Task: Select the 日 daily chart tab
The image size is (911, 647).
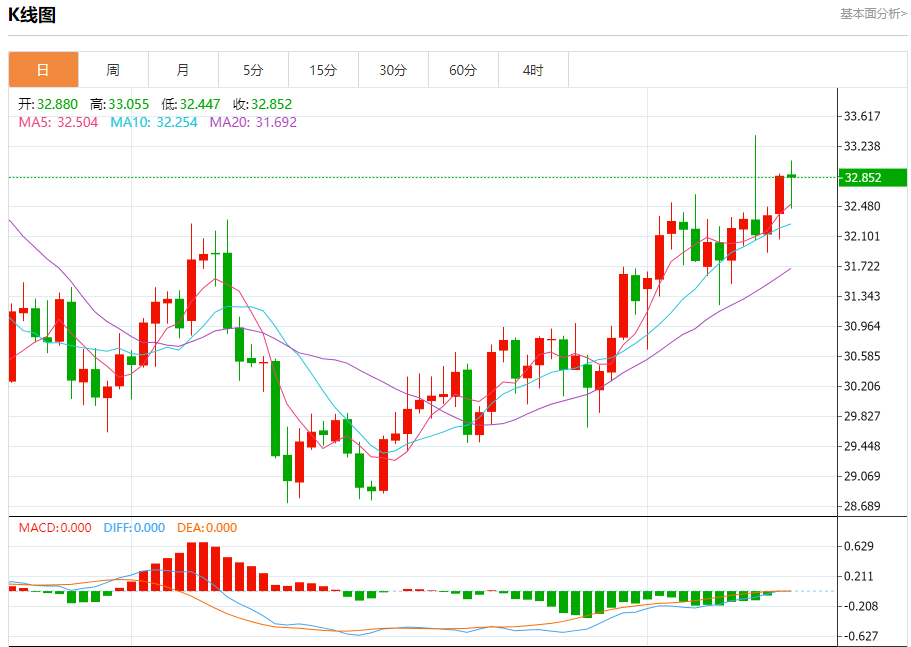Action: click(x=43, y=70)
